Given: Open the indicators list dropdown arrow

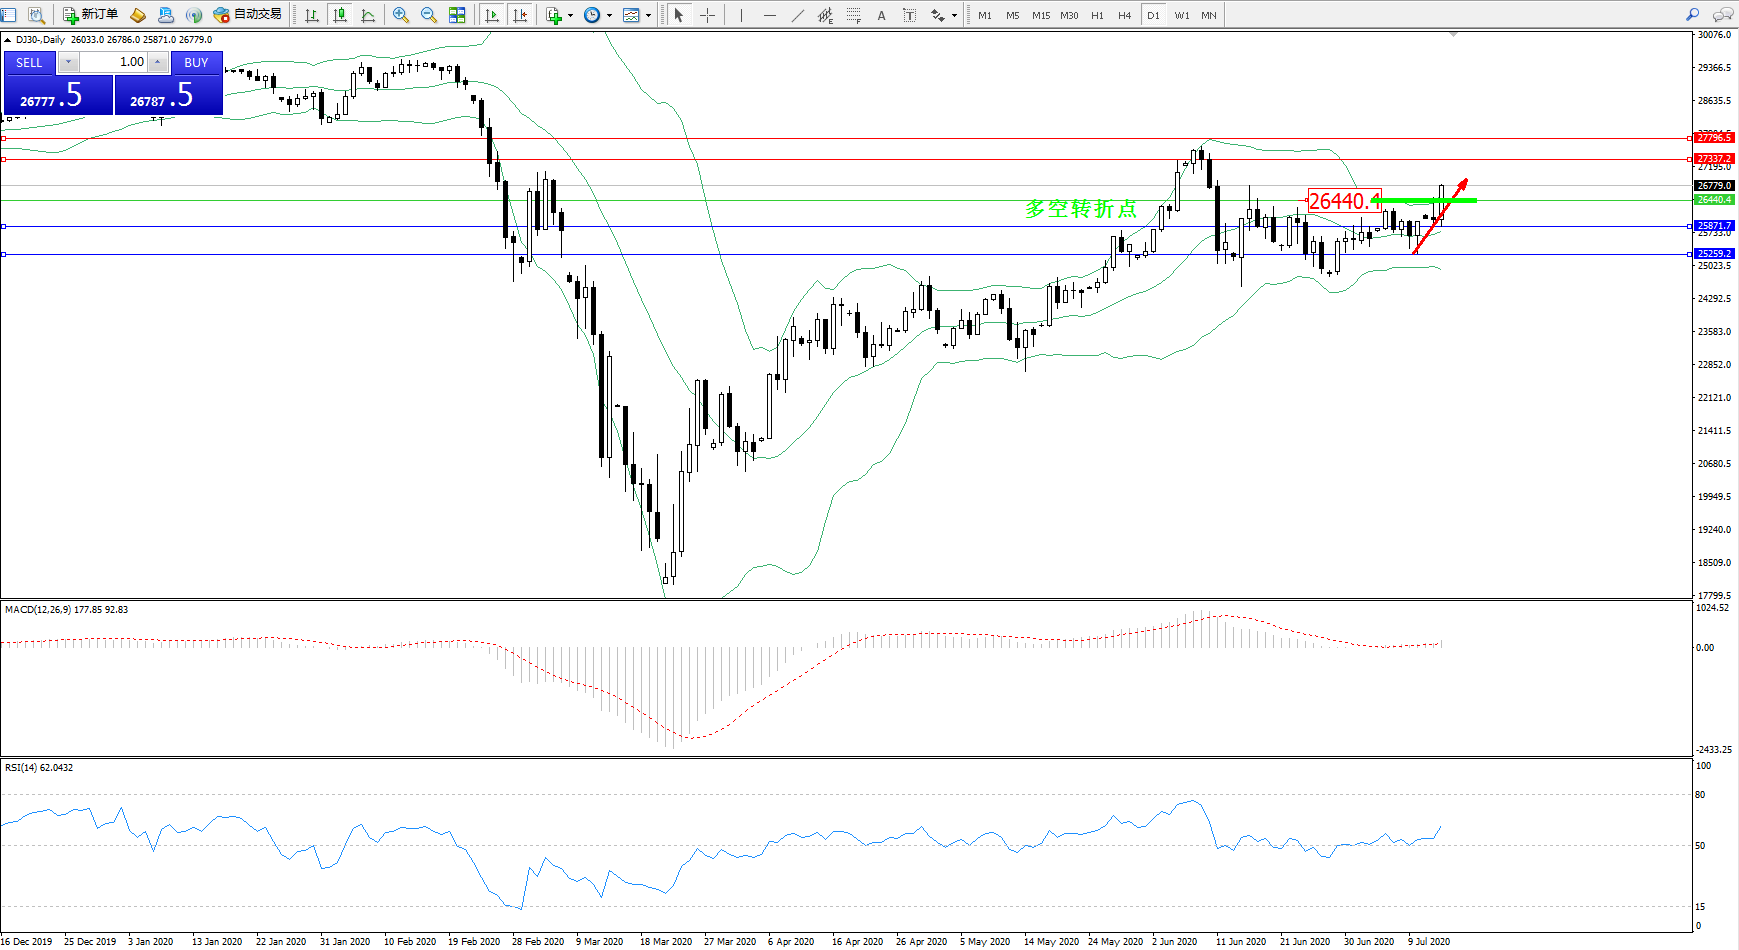Looking at the screenshot, I should click(570, 16).
